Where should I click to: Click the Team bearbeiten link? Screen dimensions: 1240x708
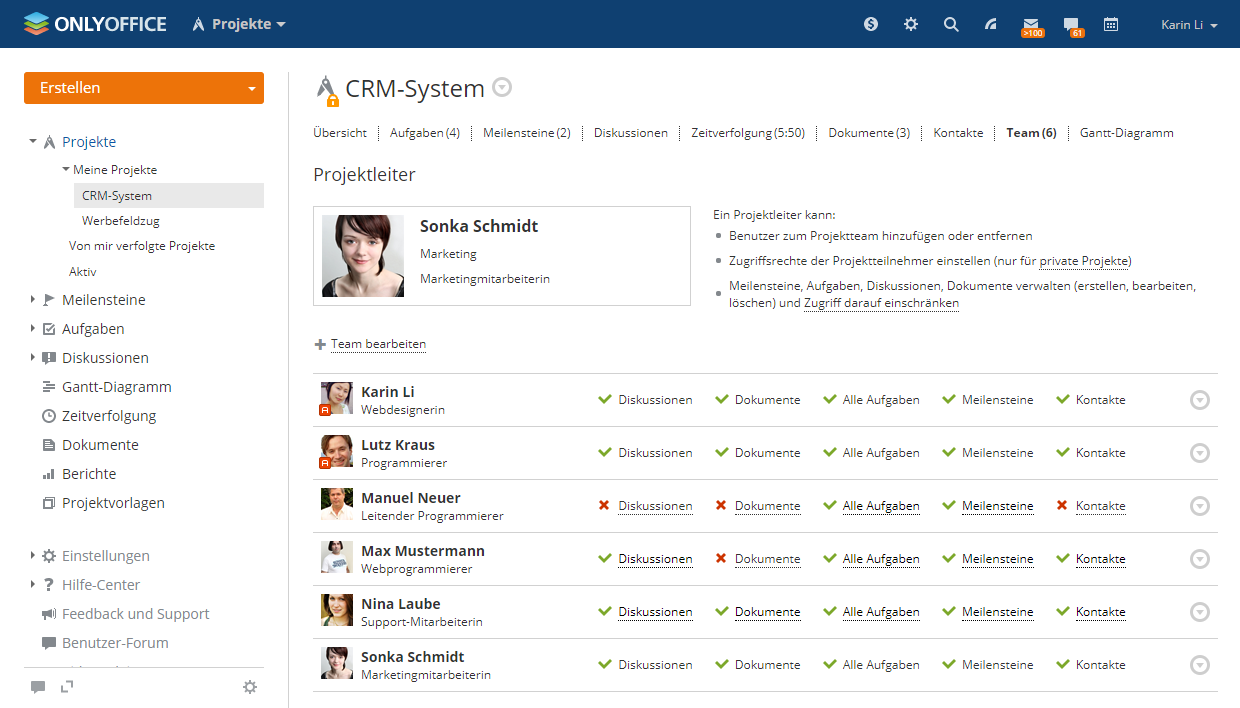tap(378, 344)
